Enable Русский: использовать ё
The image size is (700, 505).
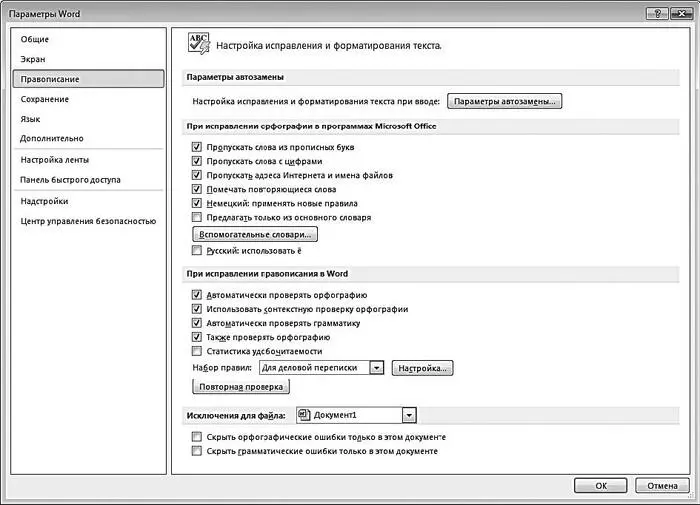click(x=196, y=250)
